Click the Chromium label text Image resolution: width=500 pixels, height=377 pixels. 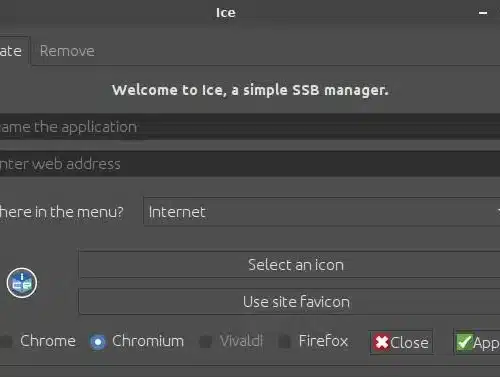[148, 341]
